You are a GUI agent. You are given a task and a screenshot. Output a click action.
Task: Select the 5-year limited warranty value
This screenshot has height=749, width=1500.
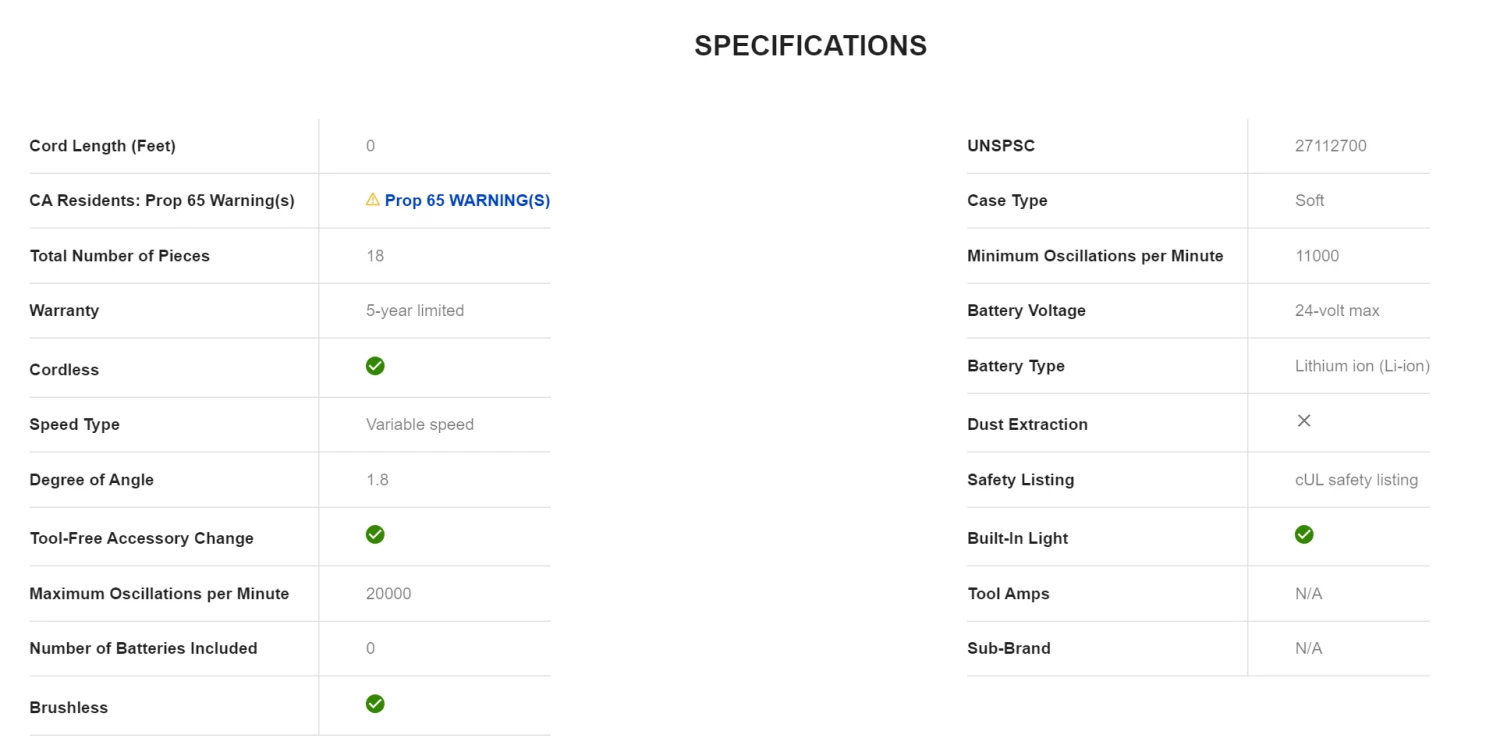415,311
